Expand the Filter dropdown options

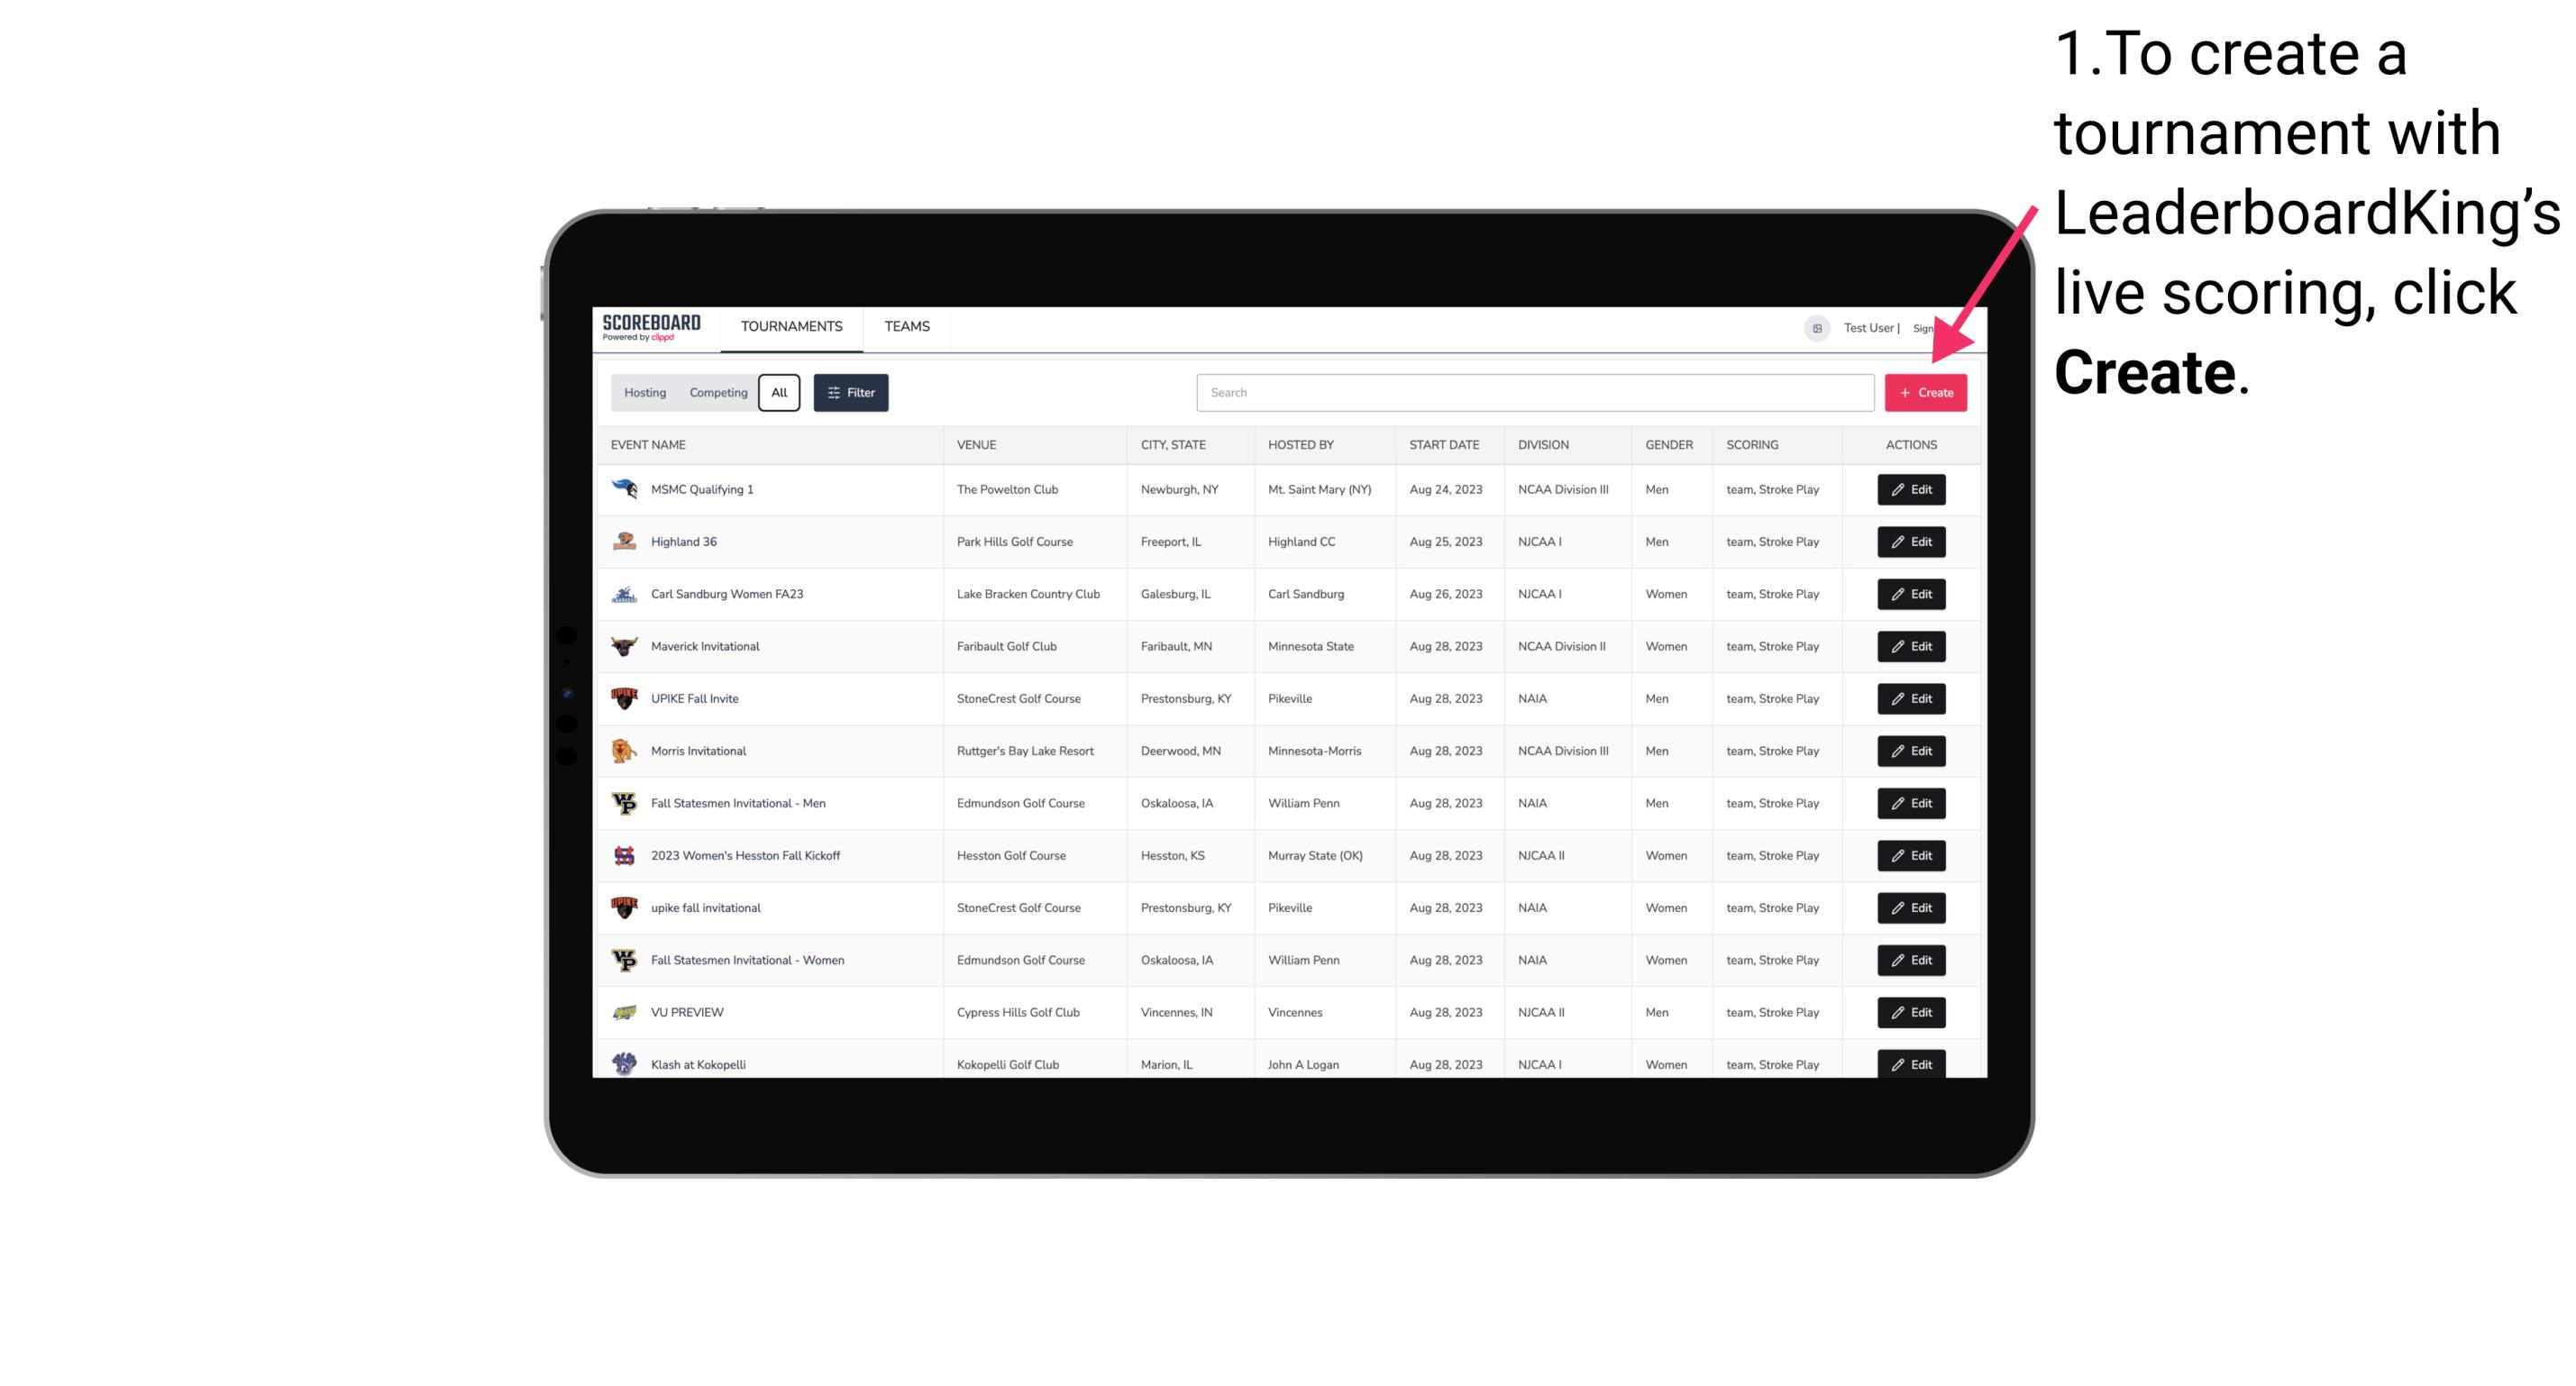tap(850, 393)
